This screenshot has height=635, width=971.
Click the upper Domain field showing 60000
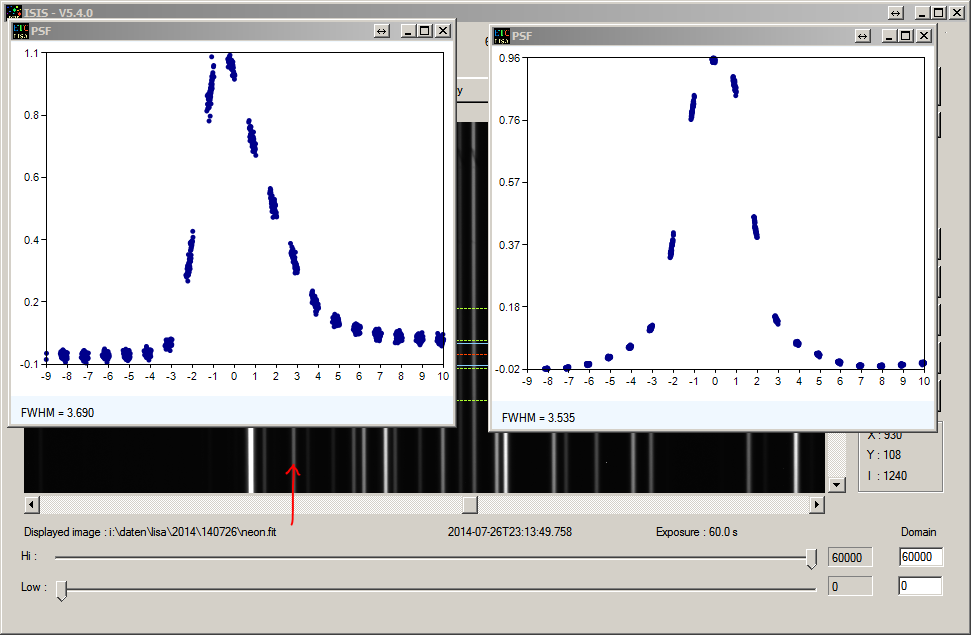[x=919, y=557]
